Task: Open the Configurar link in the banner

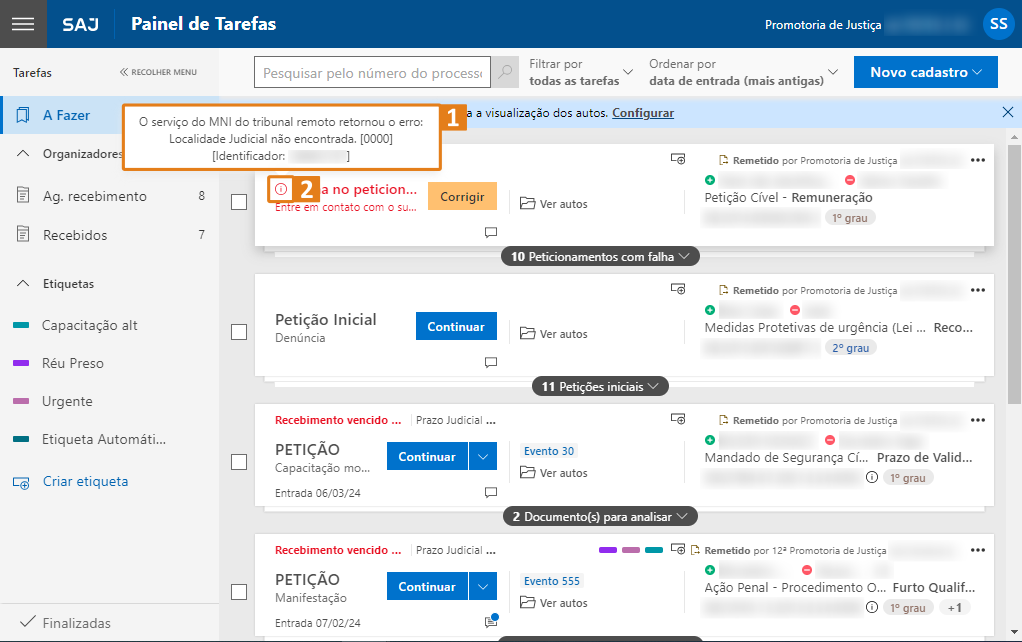Action: click(x=642, y=113)
